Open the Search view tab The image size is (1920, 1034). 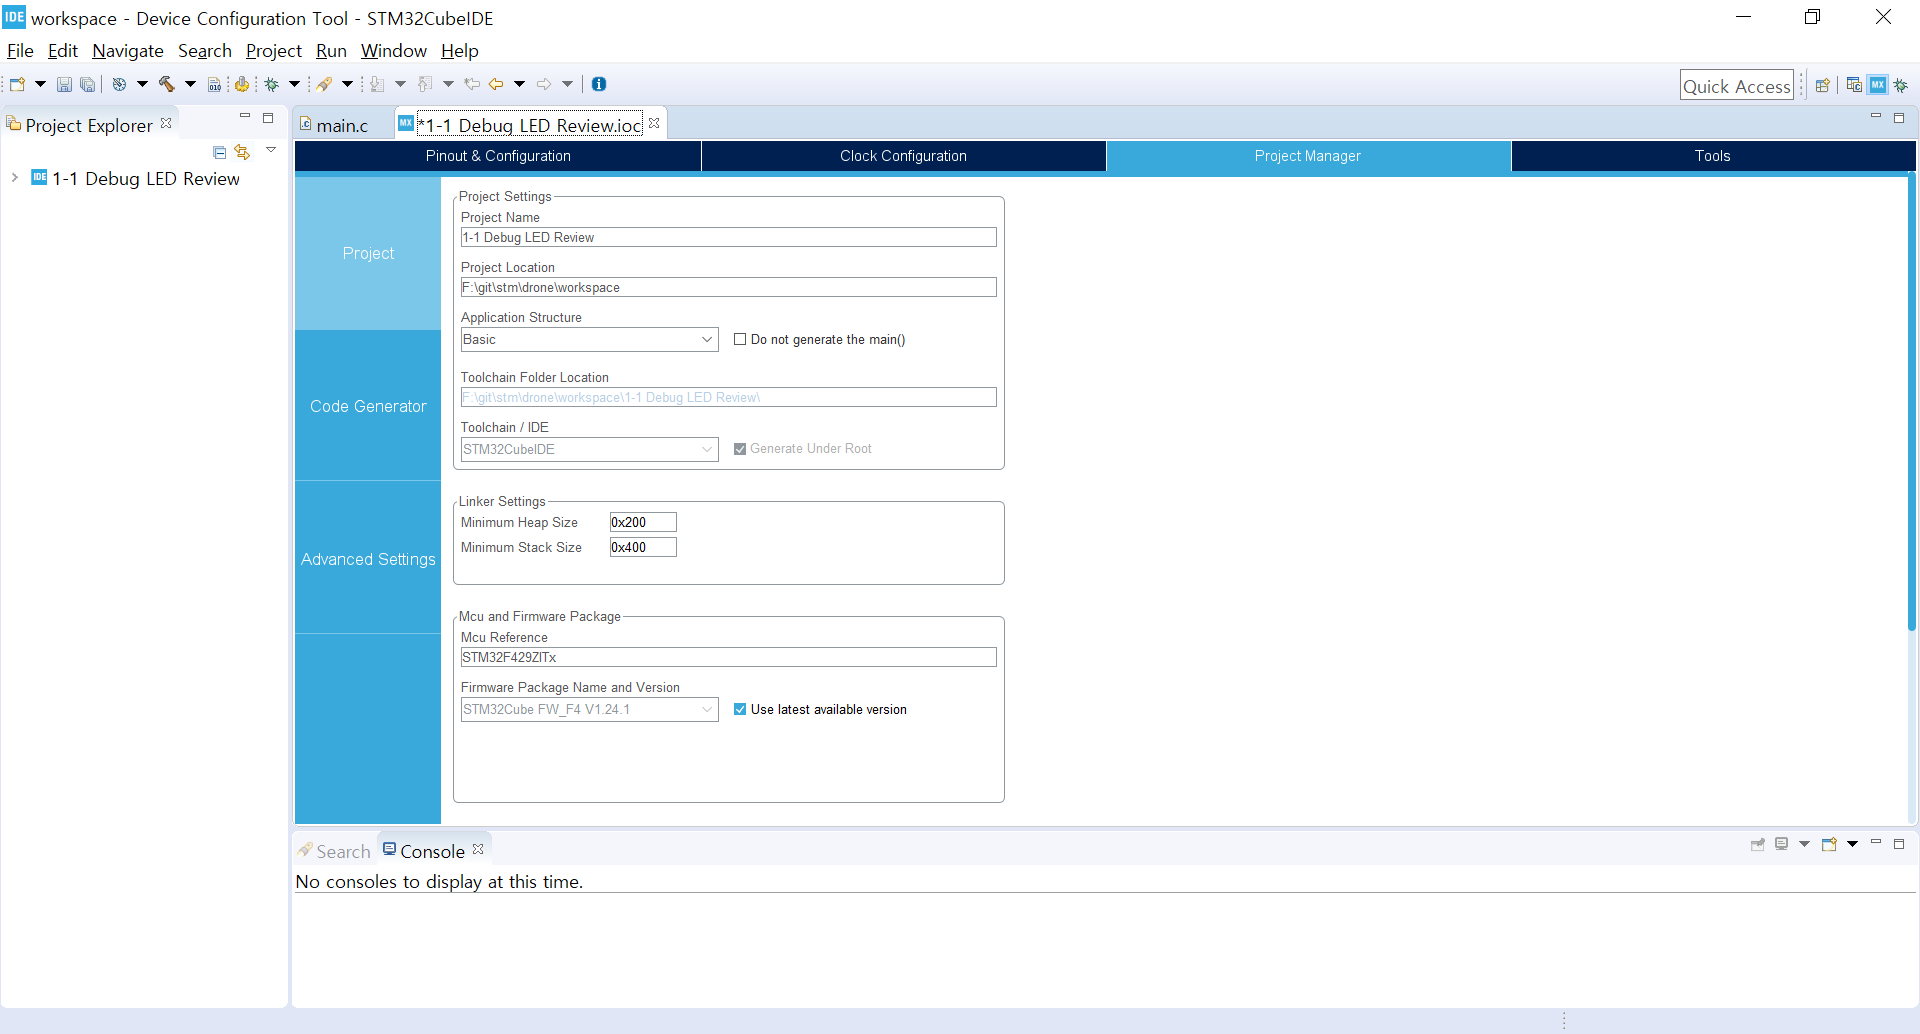pyautogui.click(x=334, y=851)
